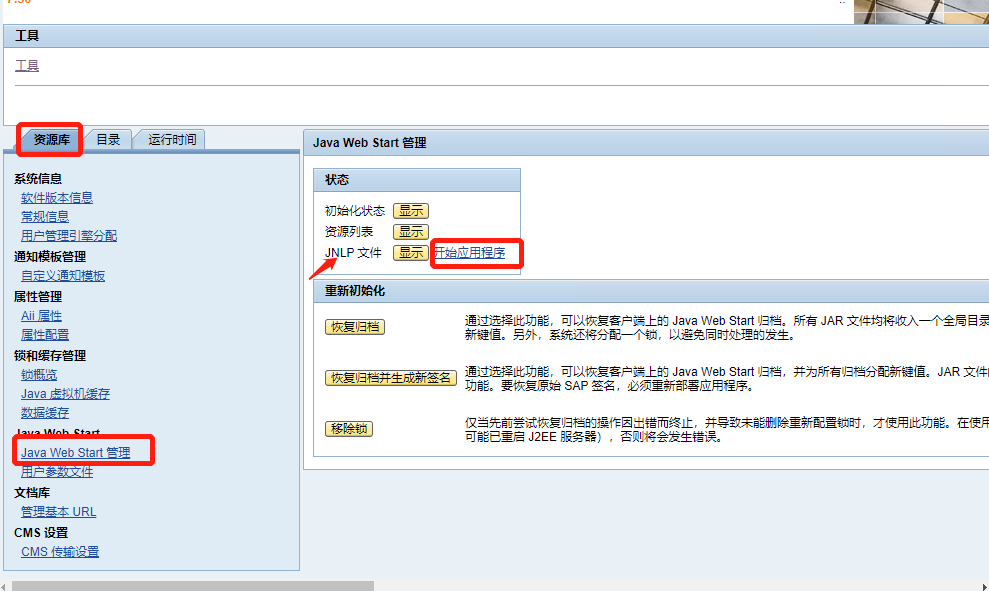The height and width of the screenshot is (591, 989).
Task: Click 显示 button for 初始化状态
Action: [x=411, y=211]
